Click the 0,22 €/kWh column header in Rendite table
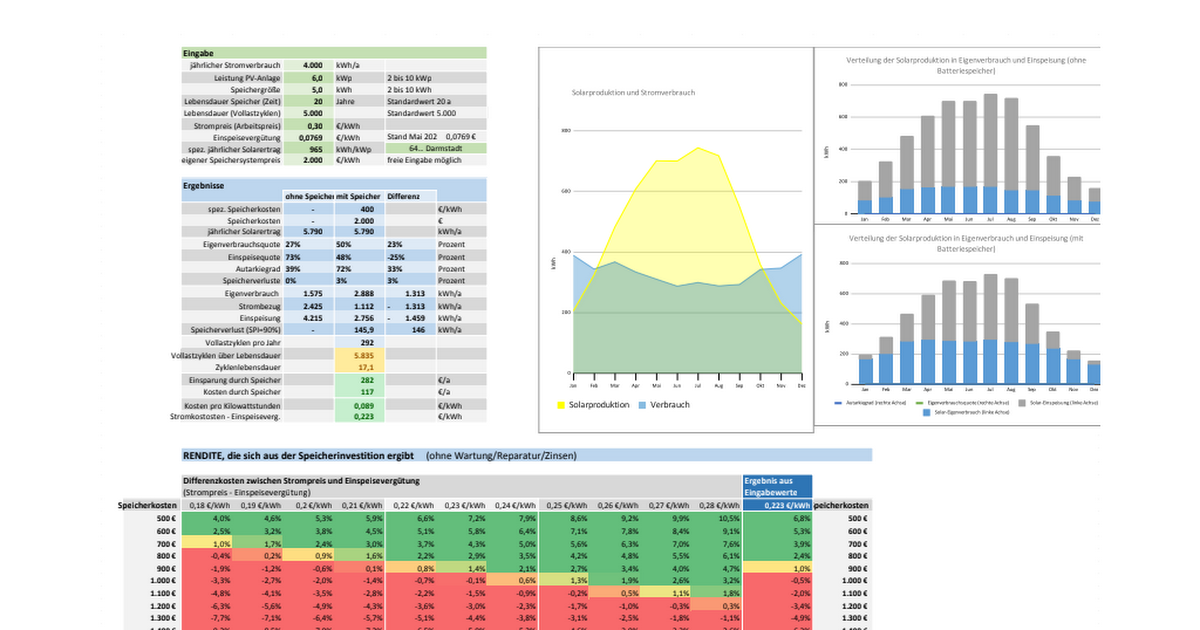The width and height of the screenshot is (1200, 630). pyautogui.click(x=412, y=506)
